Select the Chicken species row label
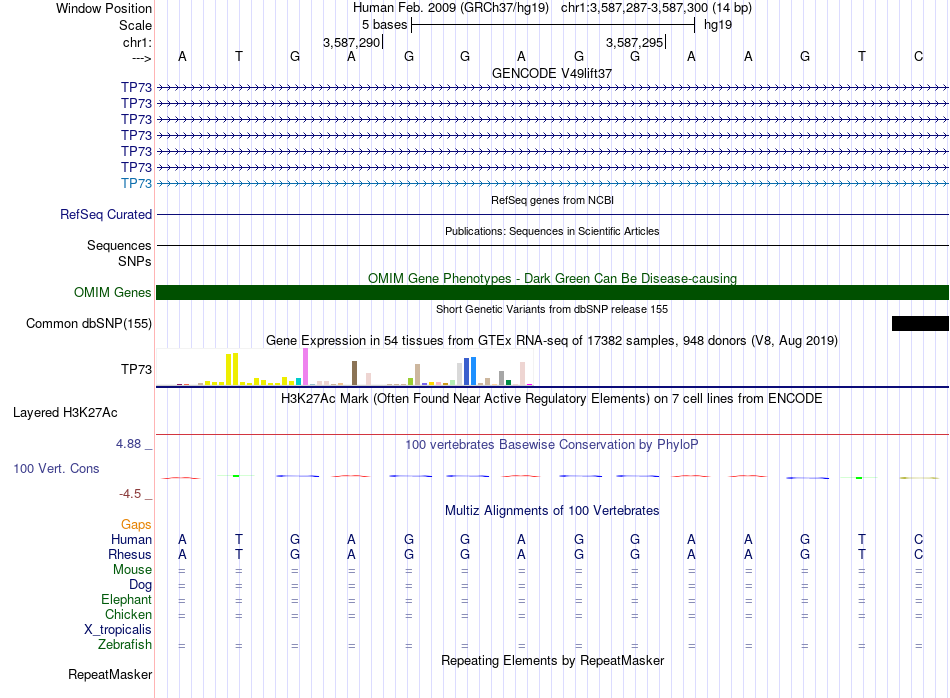 (x=128, y=614)
